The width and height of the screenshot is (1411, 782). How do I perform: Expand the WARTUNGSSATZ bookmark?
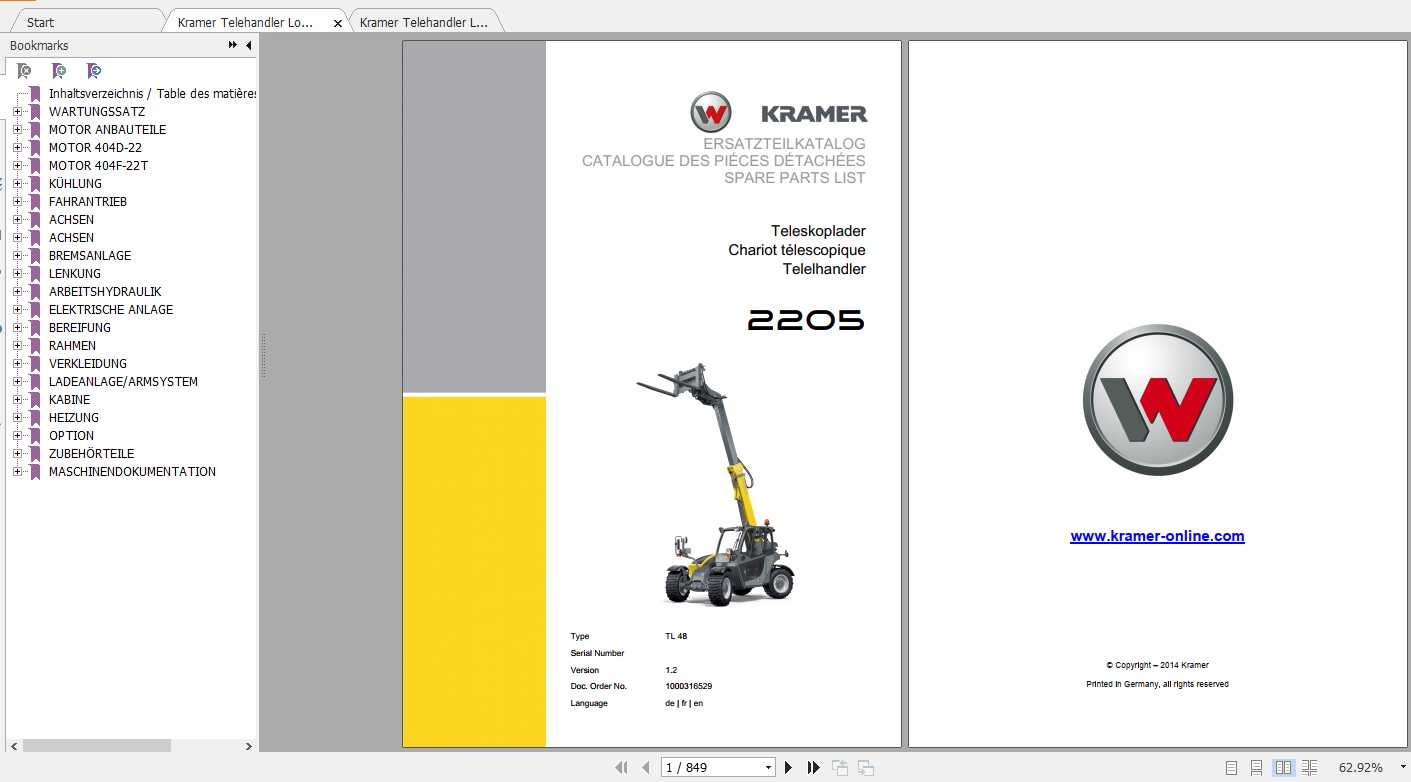(17, 112)
